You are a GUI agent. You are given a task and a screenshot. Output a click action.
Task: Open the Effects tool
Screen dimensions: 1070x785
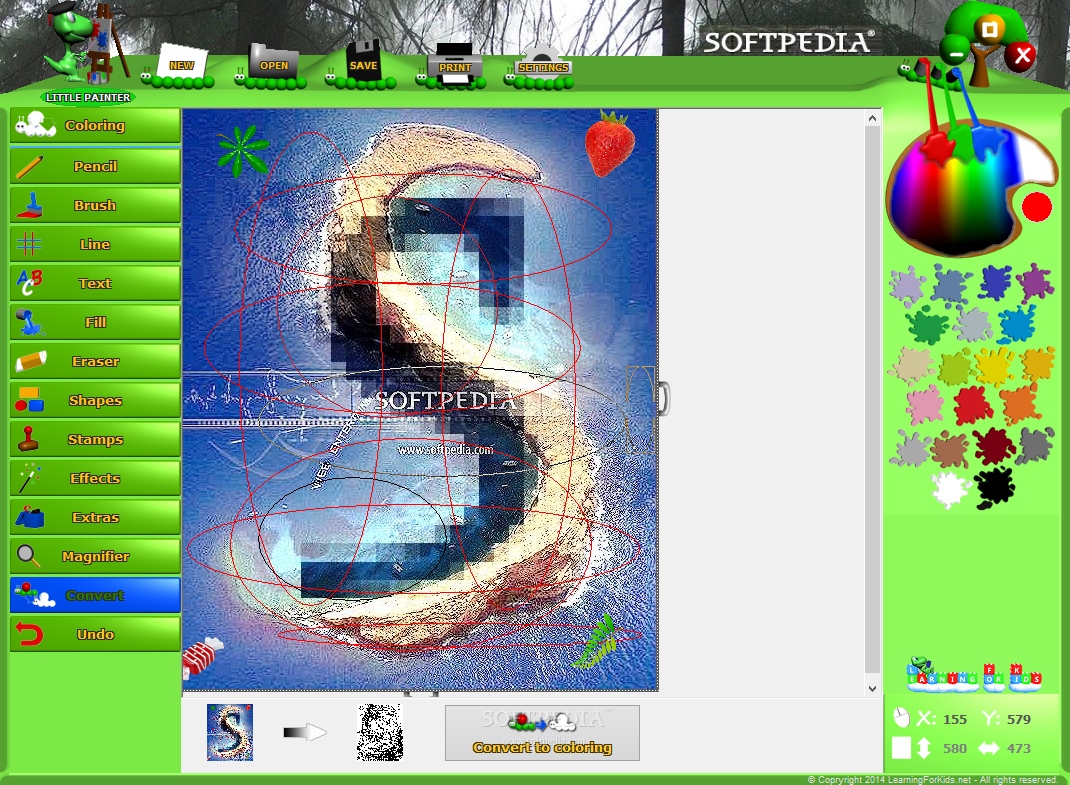tap(95, 479)
